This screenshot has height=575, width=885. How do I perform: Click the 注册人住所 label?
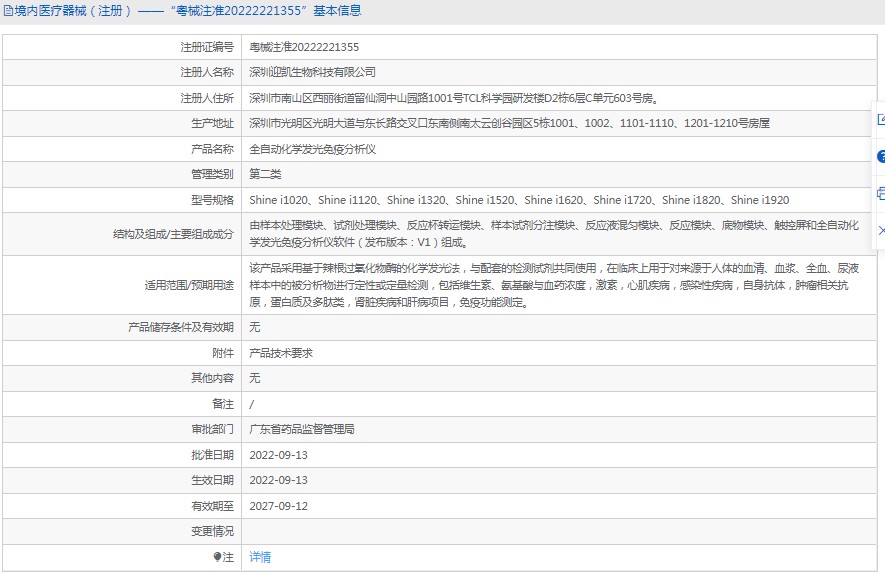pyautogui.click(x=207, y=98)
